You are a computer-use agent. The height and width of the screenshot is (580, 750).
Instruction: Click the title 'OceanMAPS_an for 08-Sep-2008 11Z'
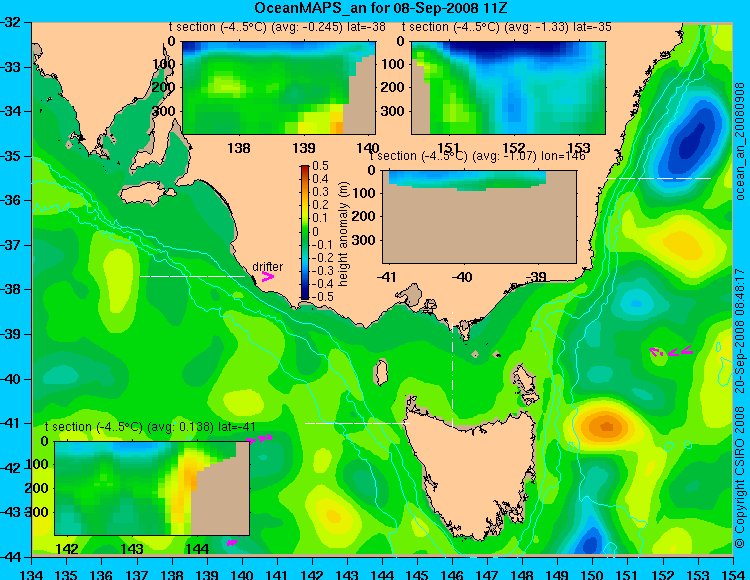381,8
